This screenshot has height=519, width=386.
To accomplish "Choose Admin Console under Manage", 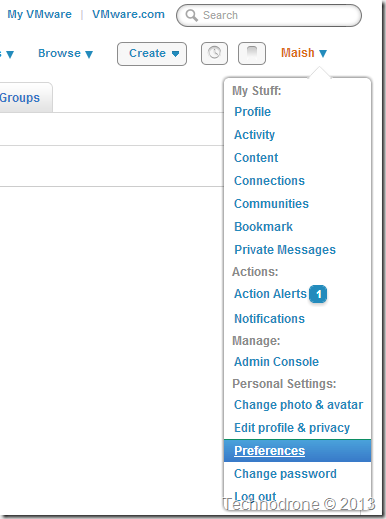I will click(x=276, y=362).
